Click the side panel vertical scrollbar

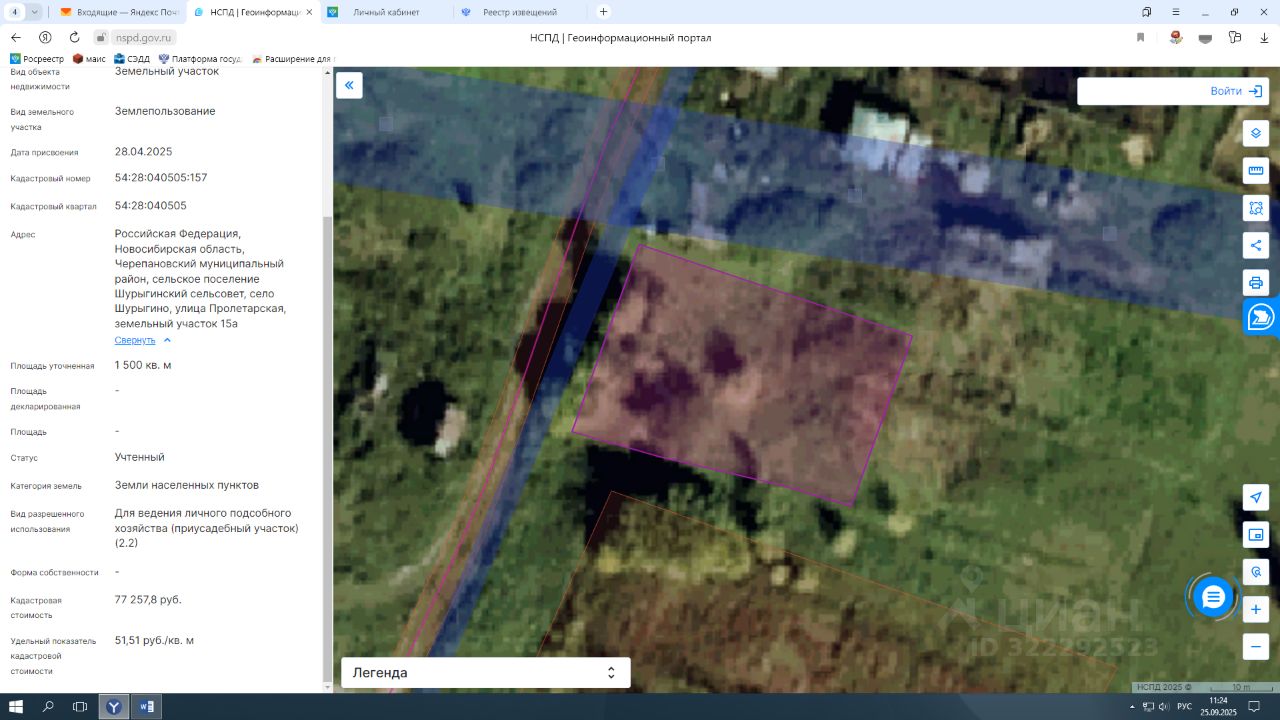tap(326, 450)
